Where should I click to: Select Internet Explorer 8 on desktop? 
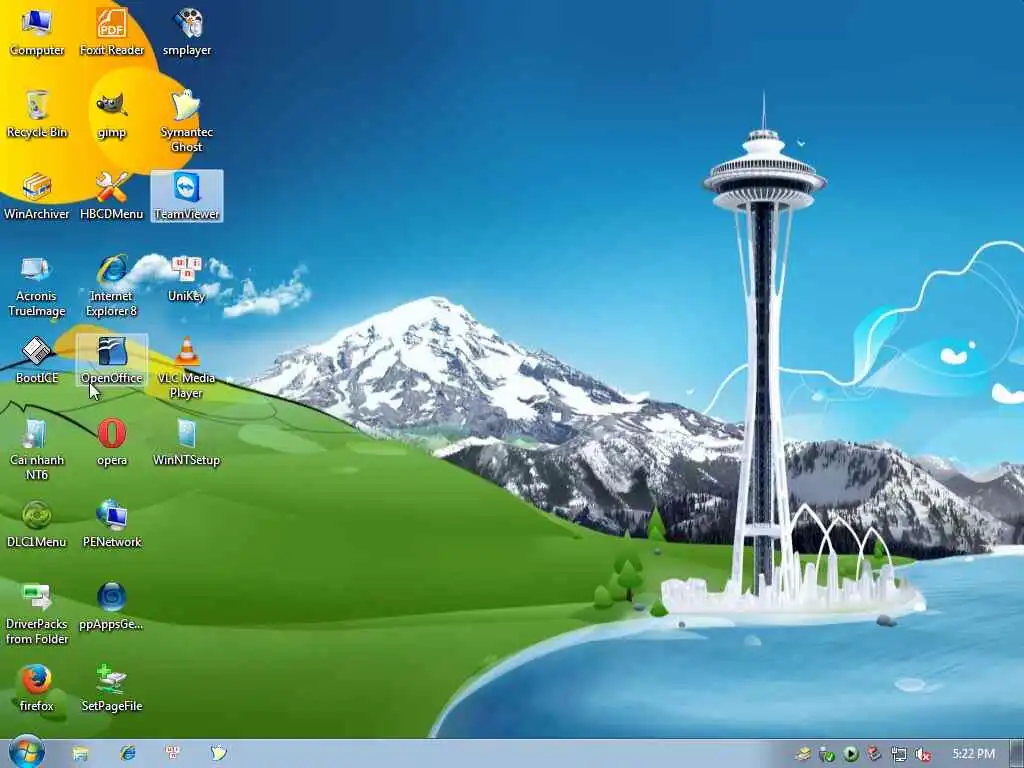point(112,286)
